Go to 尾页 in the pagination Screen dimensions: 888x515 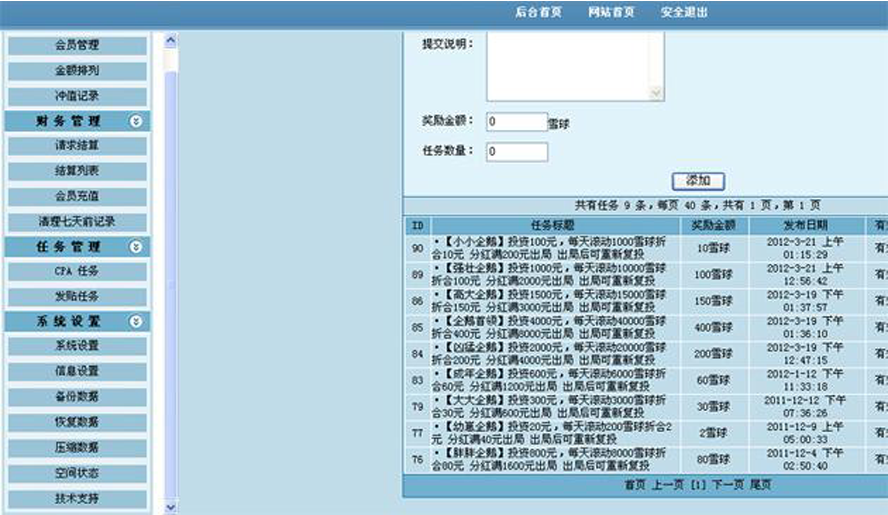pyautogui.click(x=761, y=485)
